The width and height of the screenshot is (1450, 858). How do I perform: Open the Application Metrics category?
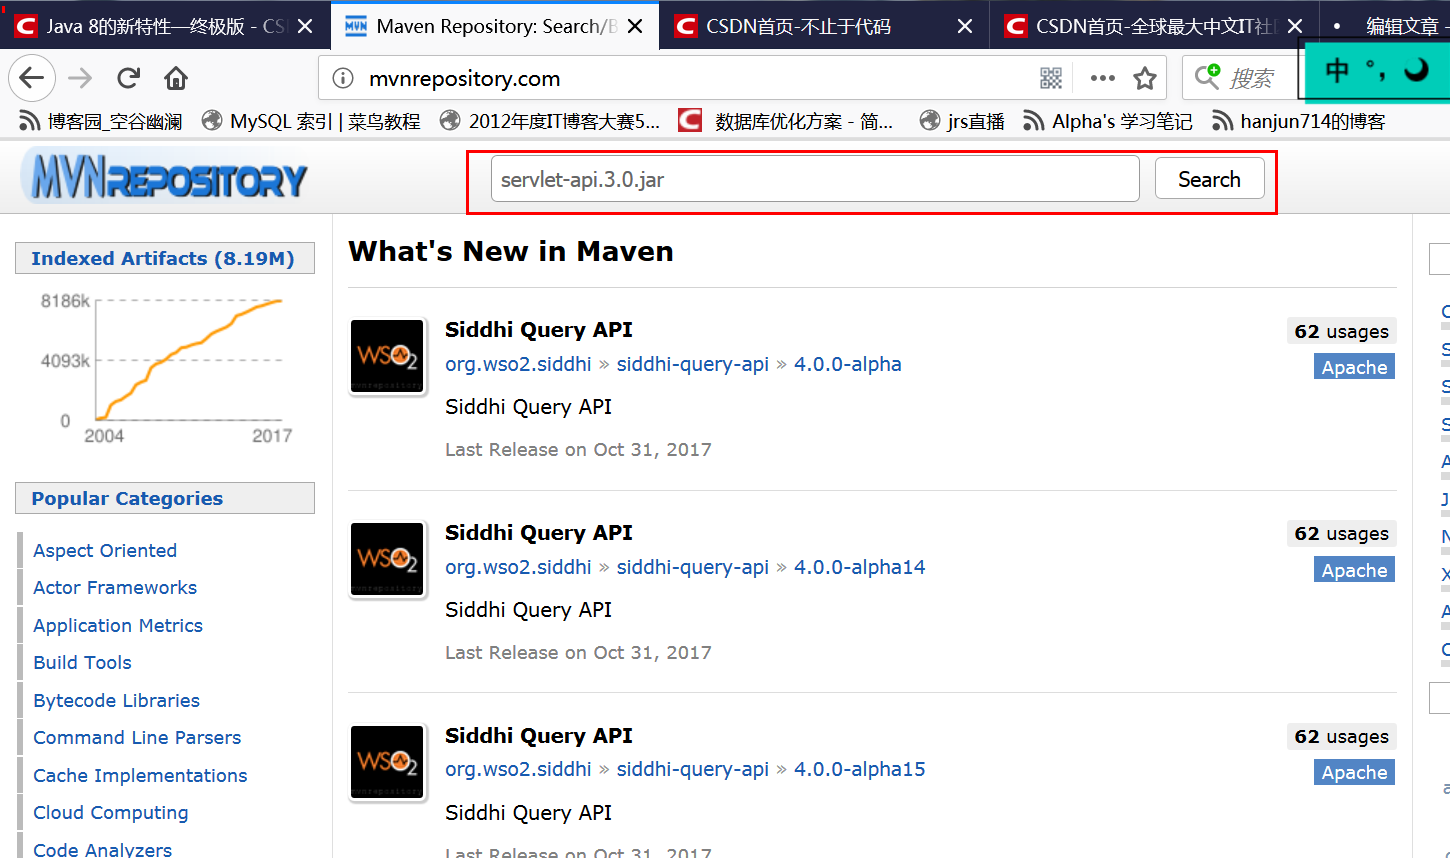[x=118, y=625]
